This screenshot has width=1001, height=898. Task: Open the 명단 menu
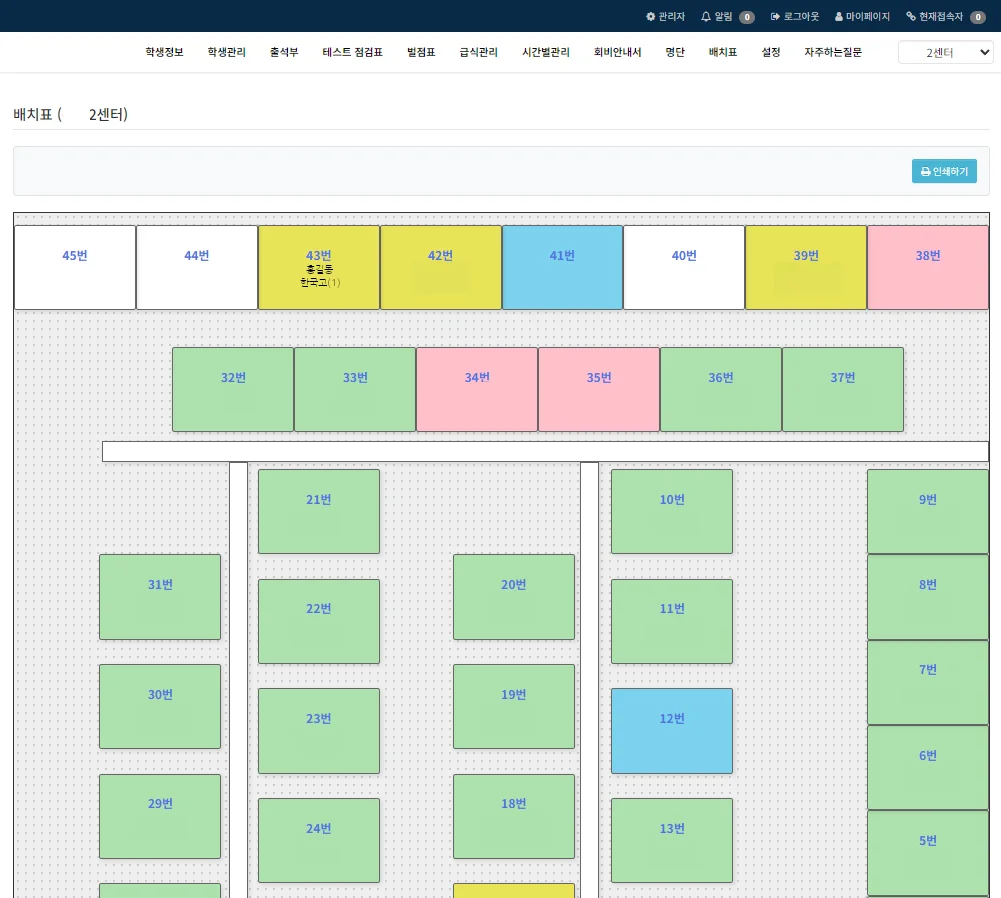pyautogui.click(x=675, y=52)
